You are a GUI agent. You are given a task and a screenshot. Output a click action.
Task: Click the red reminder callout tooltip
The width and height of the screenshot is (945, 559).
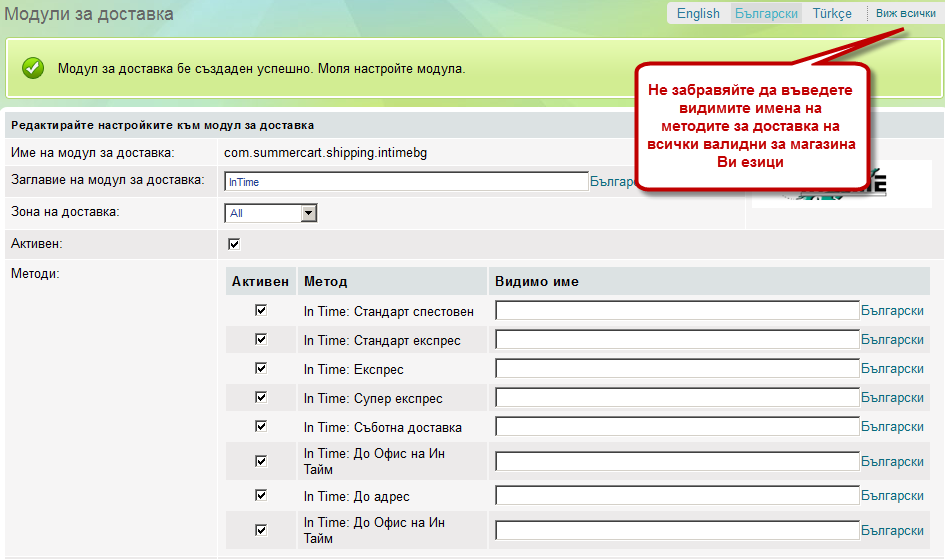pos(751,125)
